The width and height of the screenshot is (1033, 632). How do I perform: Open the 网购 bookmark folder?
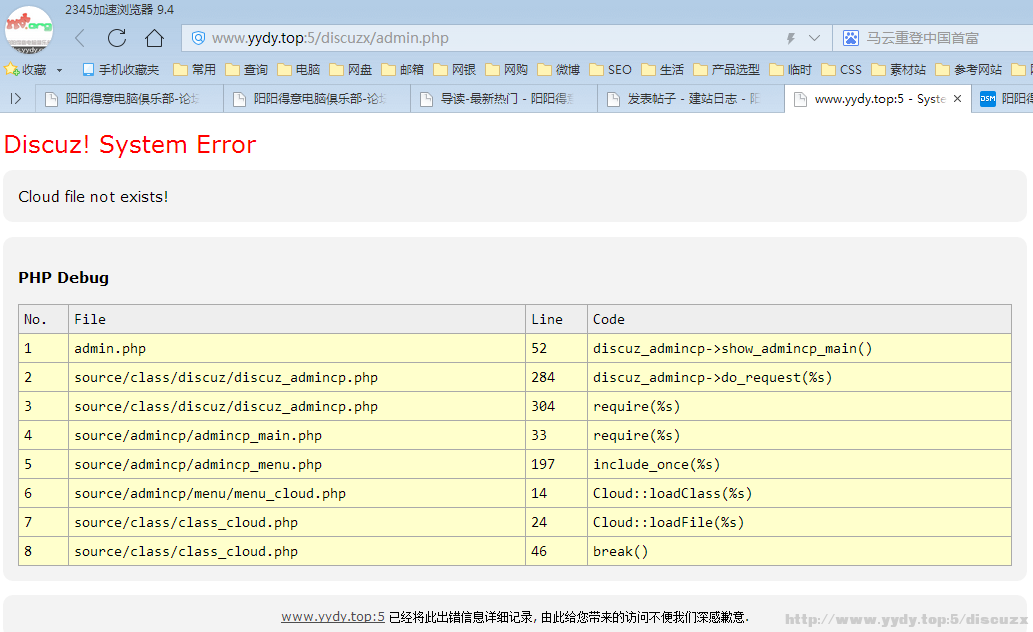point(507,69)
